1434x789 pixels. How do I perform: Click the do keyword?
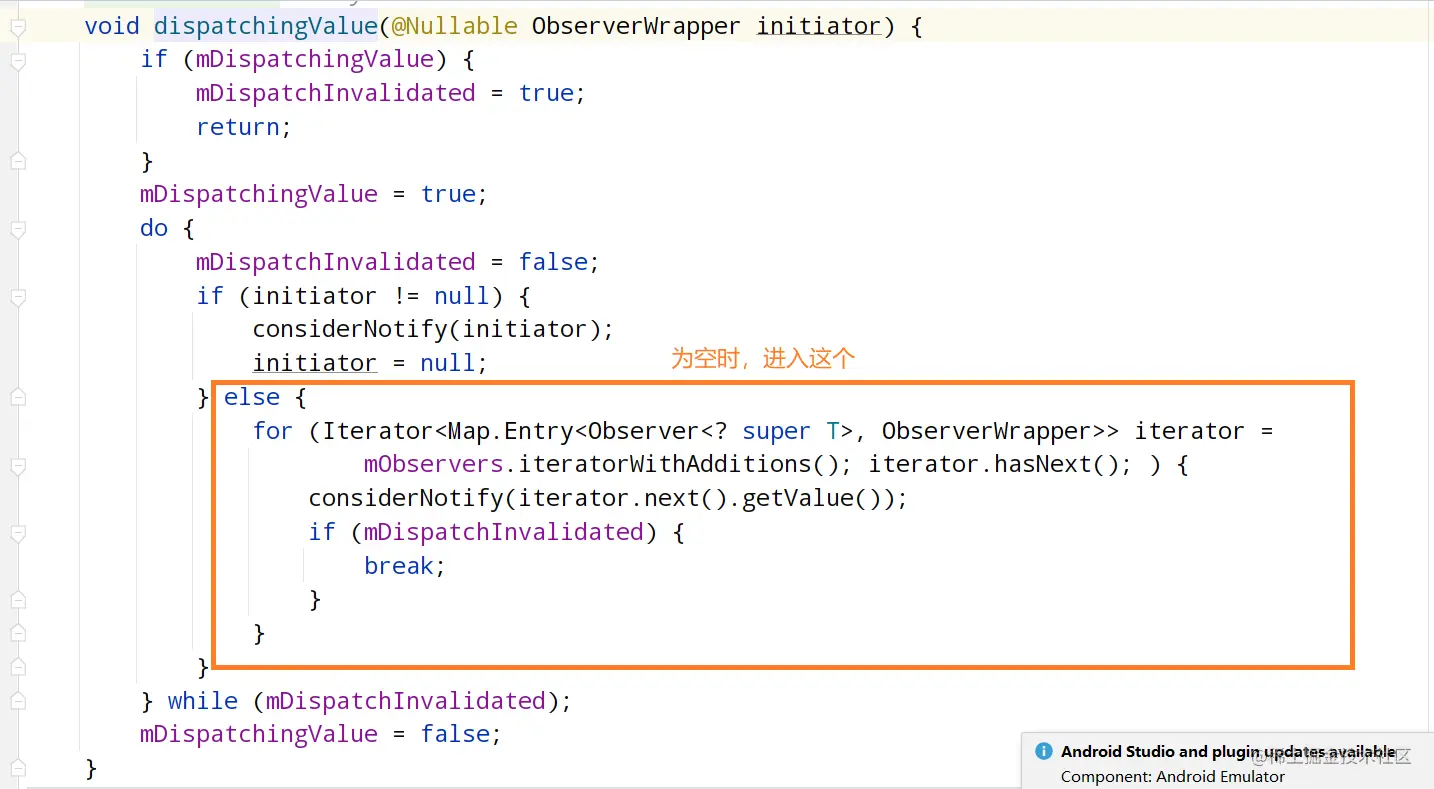pyautogui.click(x=154, y=228)
